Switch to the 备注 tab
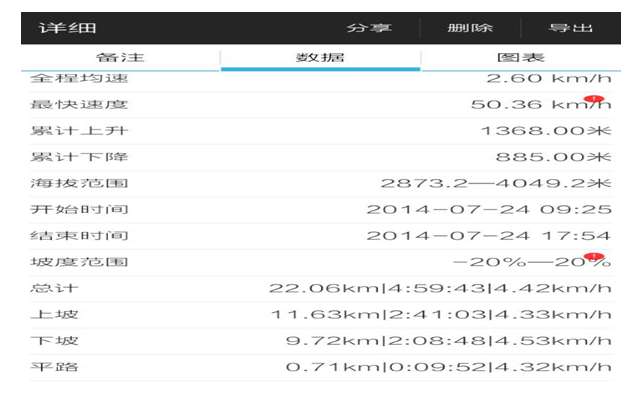The width and height of the screenshot is (634, 393). pos(120,57)
